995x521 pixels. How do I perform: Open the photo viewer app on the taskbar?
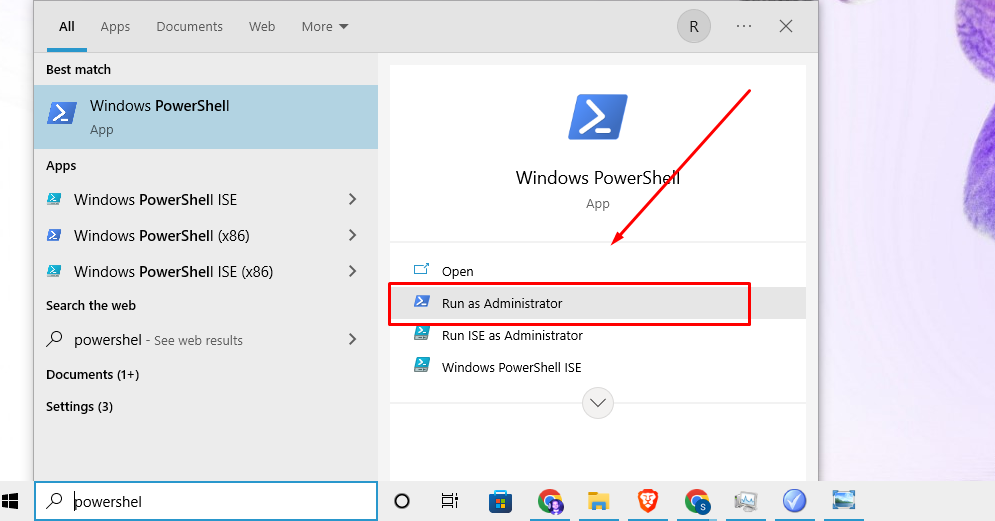pyautogui.click(x=844, y=500)
